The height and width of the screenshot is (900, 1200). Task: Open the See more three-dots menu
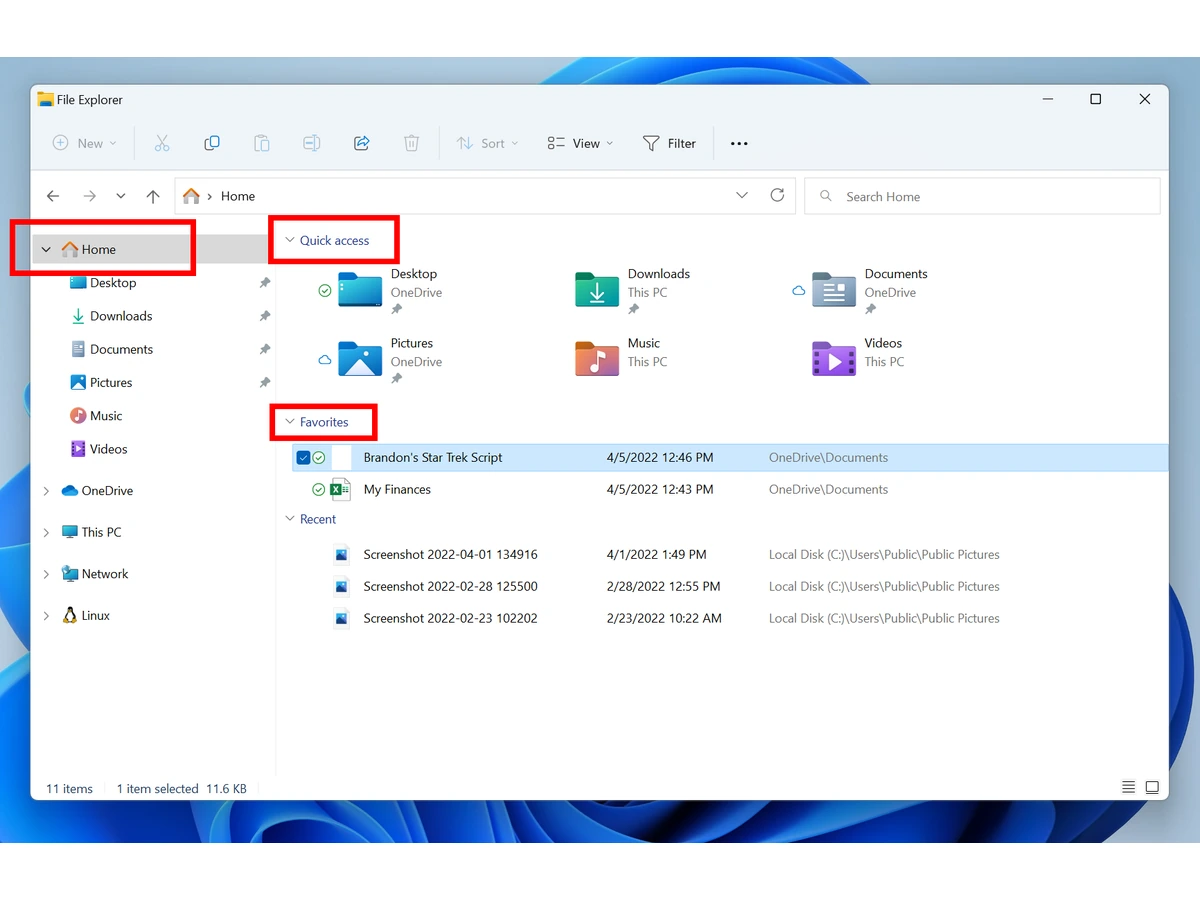(739, 143)
